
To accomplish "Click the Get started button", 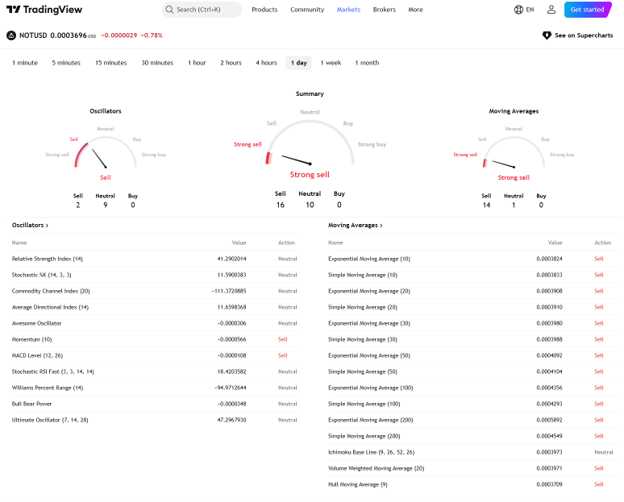I will 587,10.
